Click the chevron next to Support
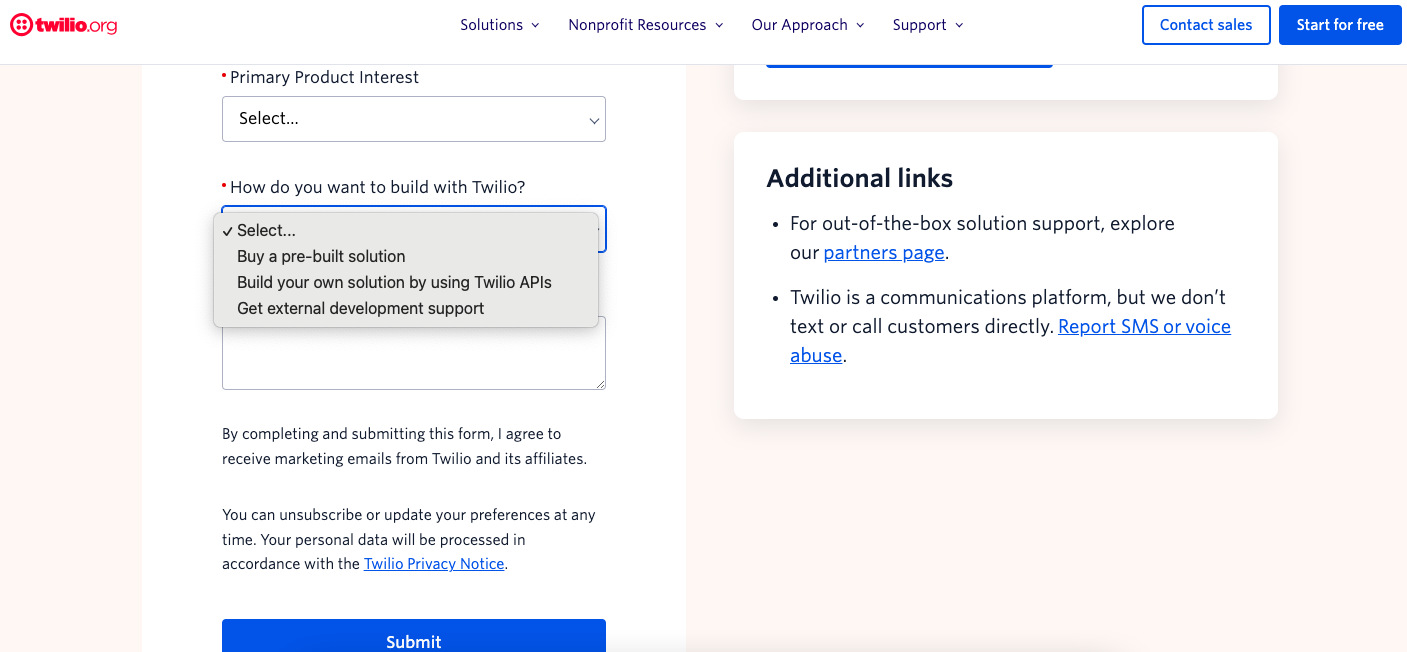 click(x=960, y=25)
